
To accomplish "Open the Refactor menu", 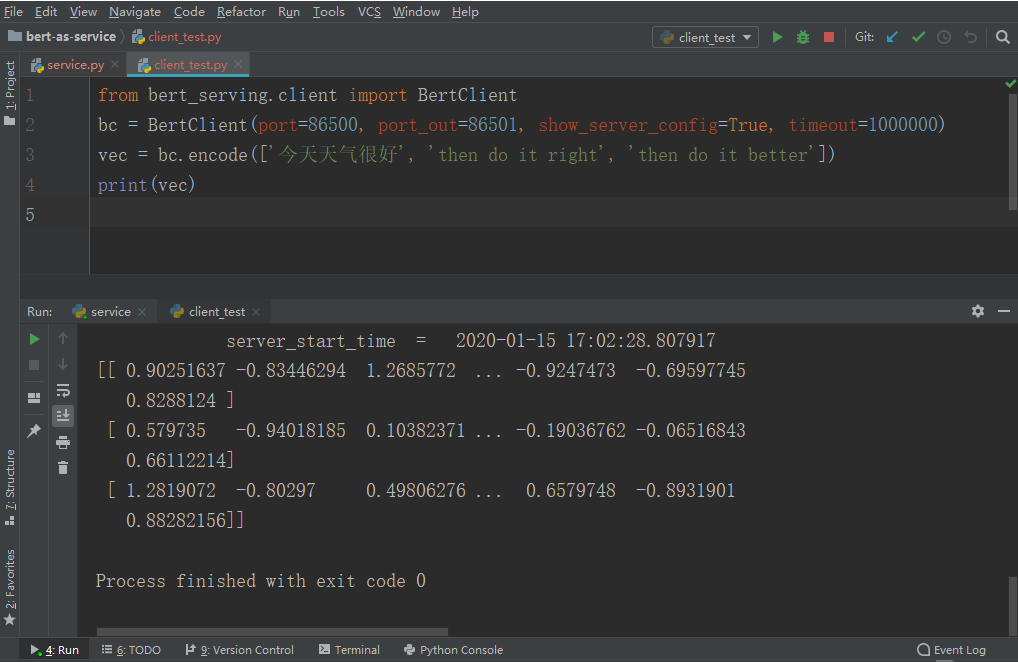I will pyautogui.click(x=241, y=11).
